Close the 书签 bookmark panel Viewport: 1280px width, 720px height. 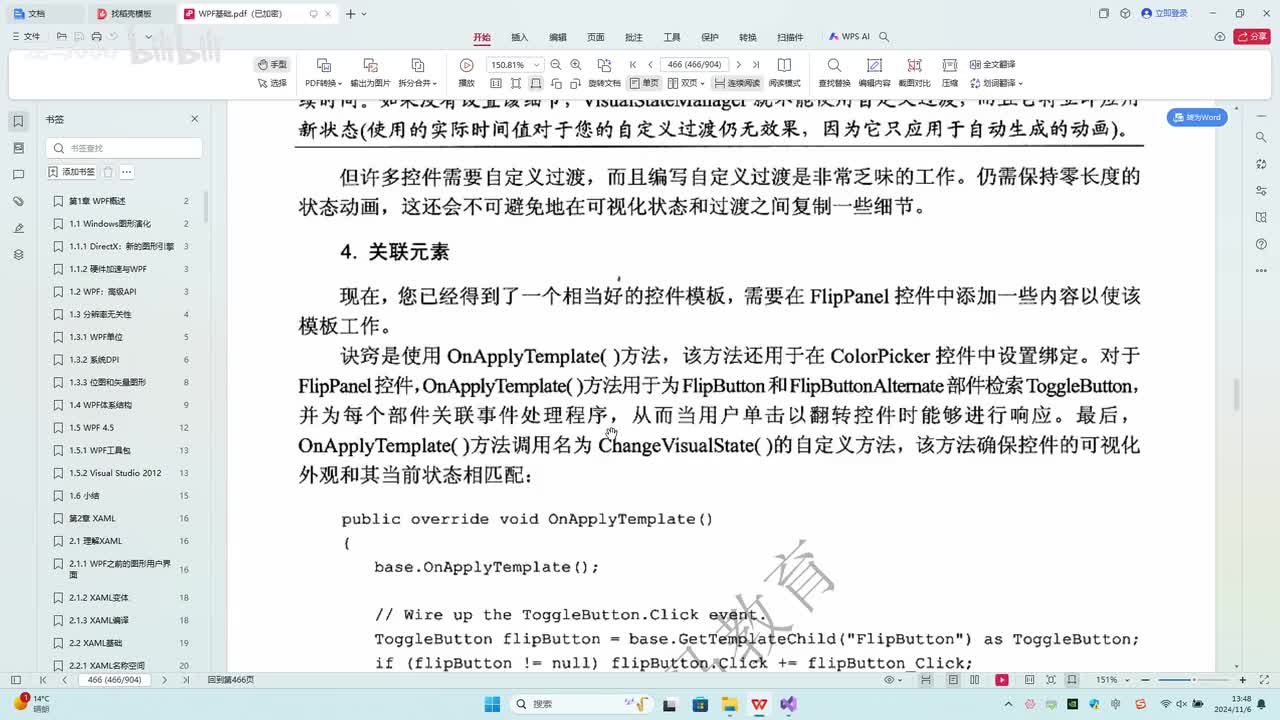pyautogui.click(x=194, y=119)
